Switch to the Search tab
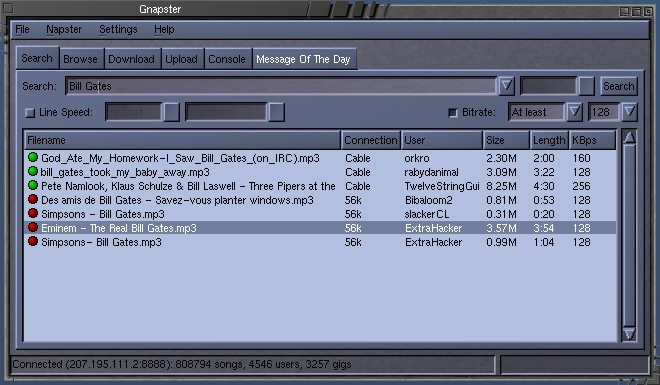This screenshot has width=660, height=385. click(37, 58)
